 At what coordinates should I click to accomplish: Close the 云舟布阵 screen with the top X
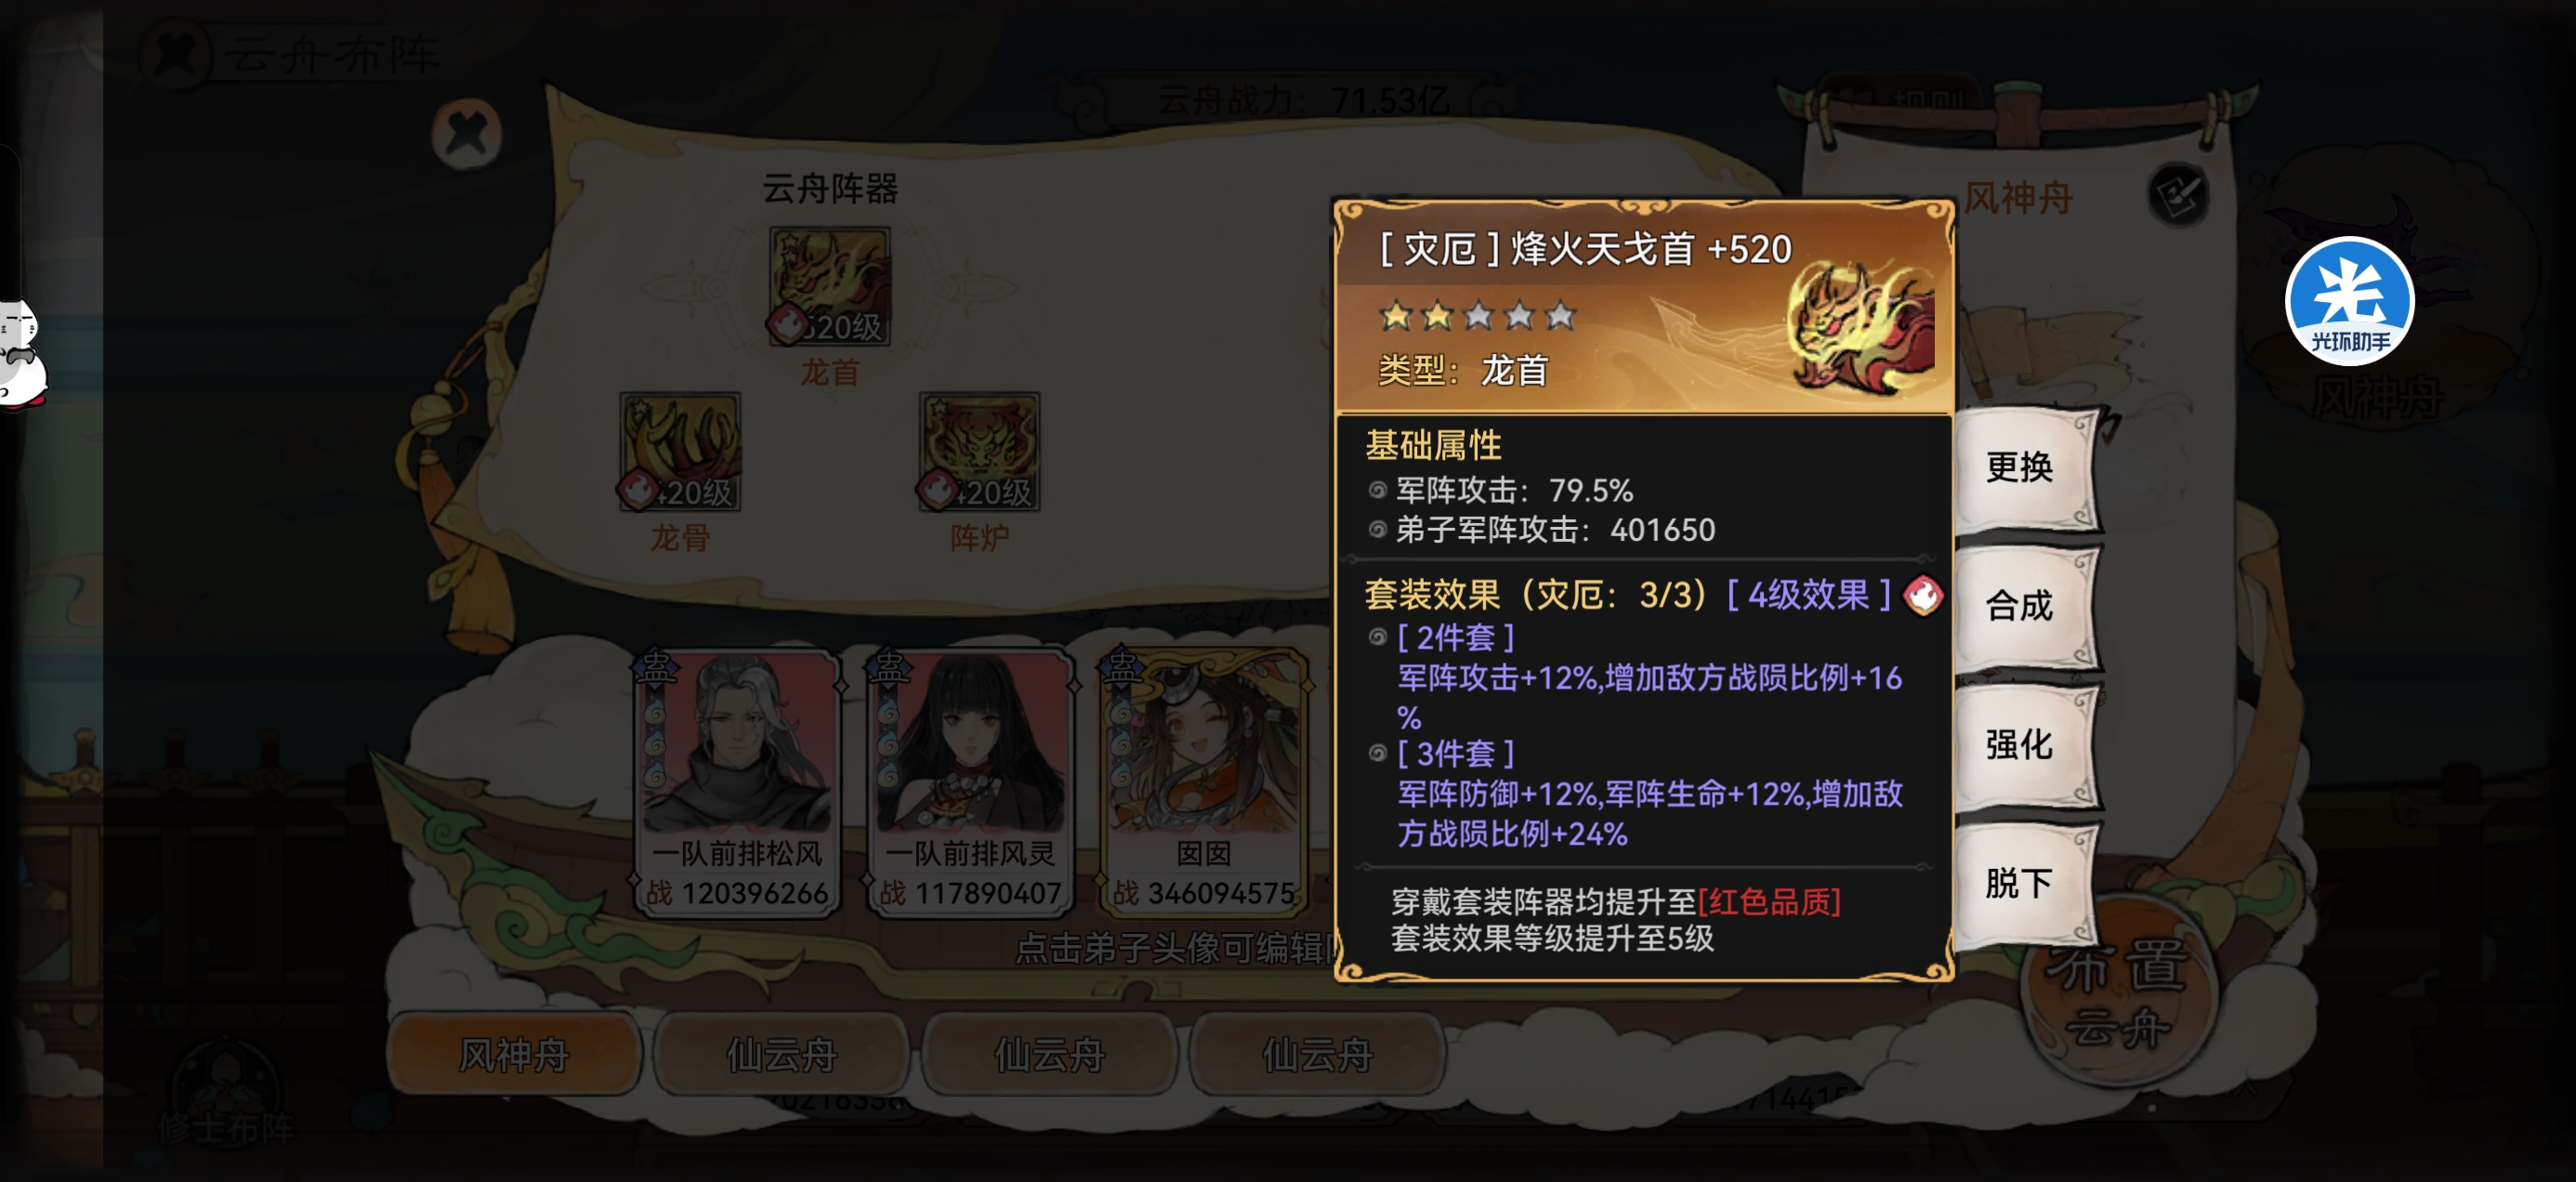pos(176,54)
